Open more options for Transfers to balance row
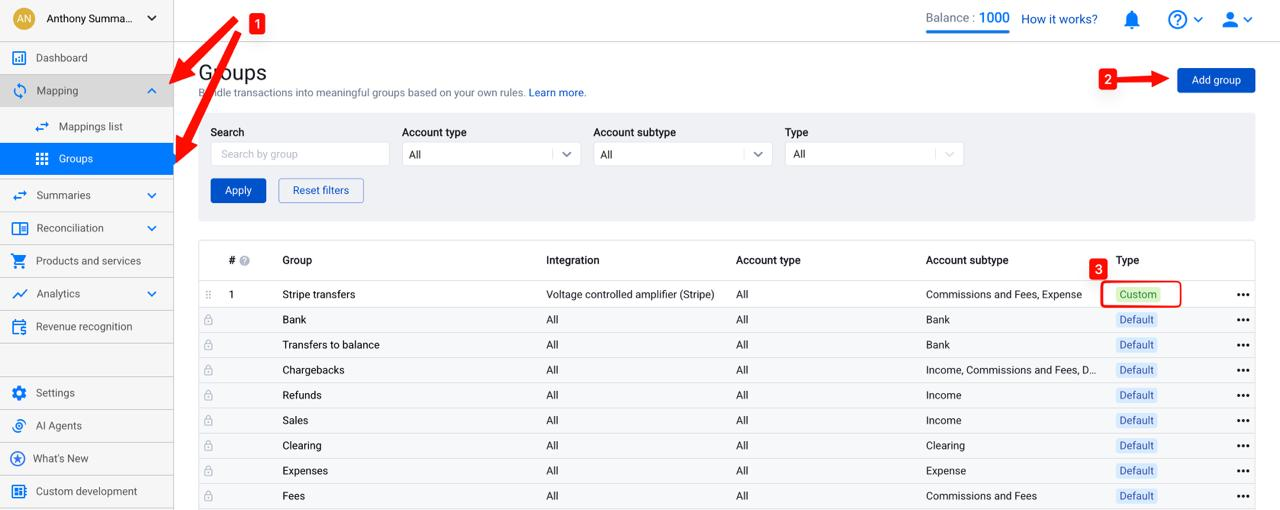 tap(1243, 345)
